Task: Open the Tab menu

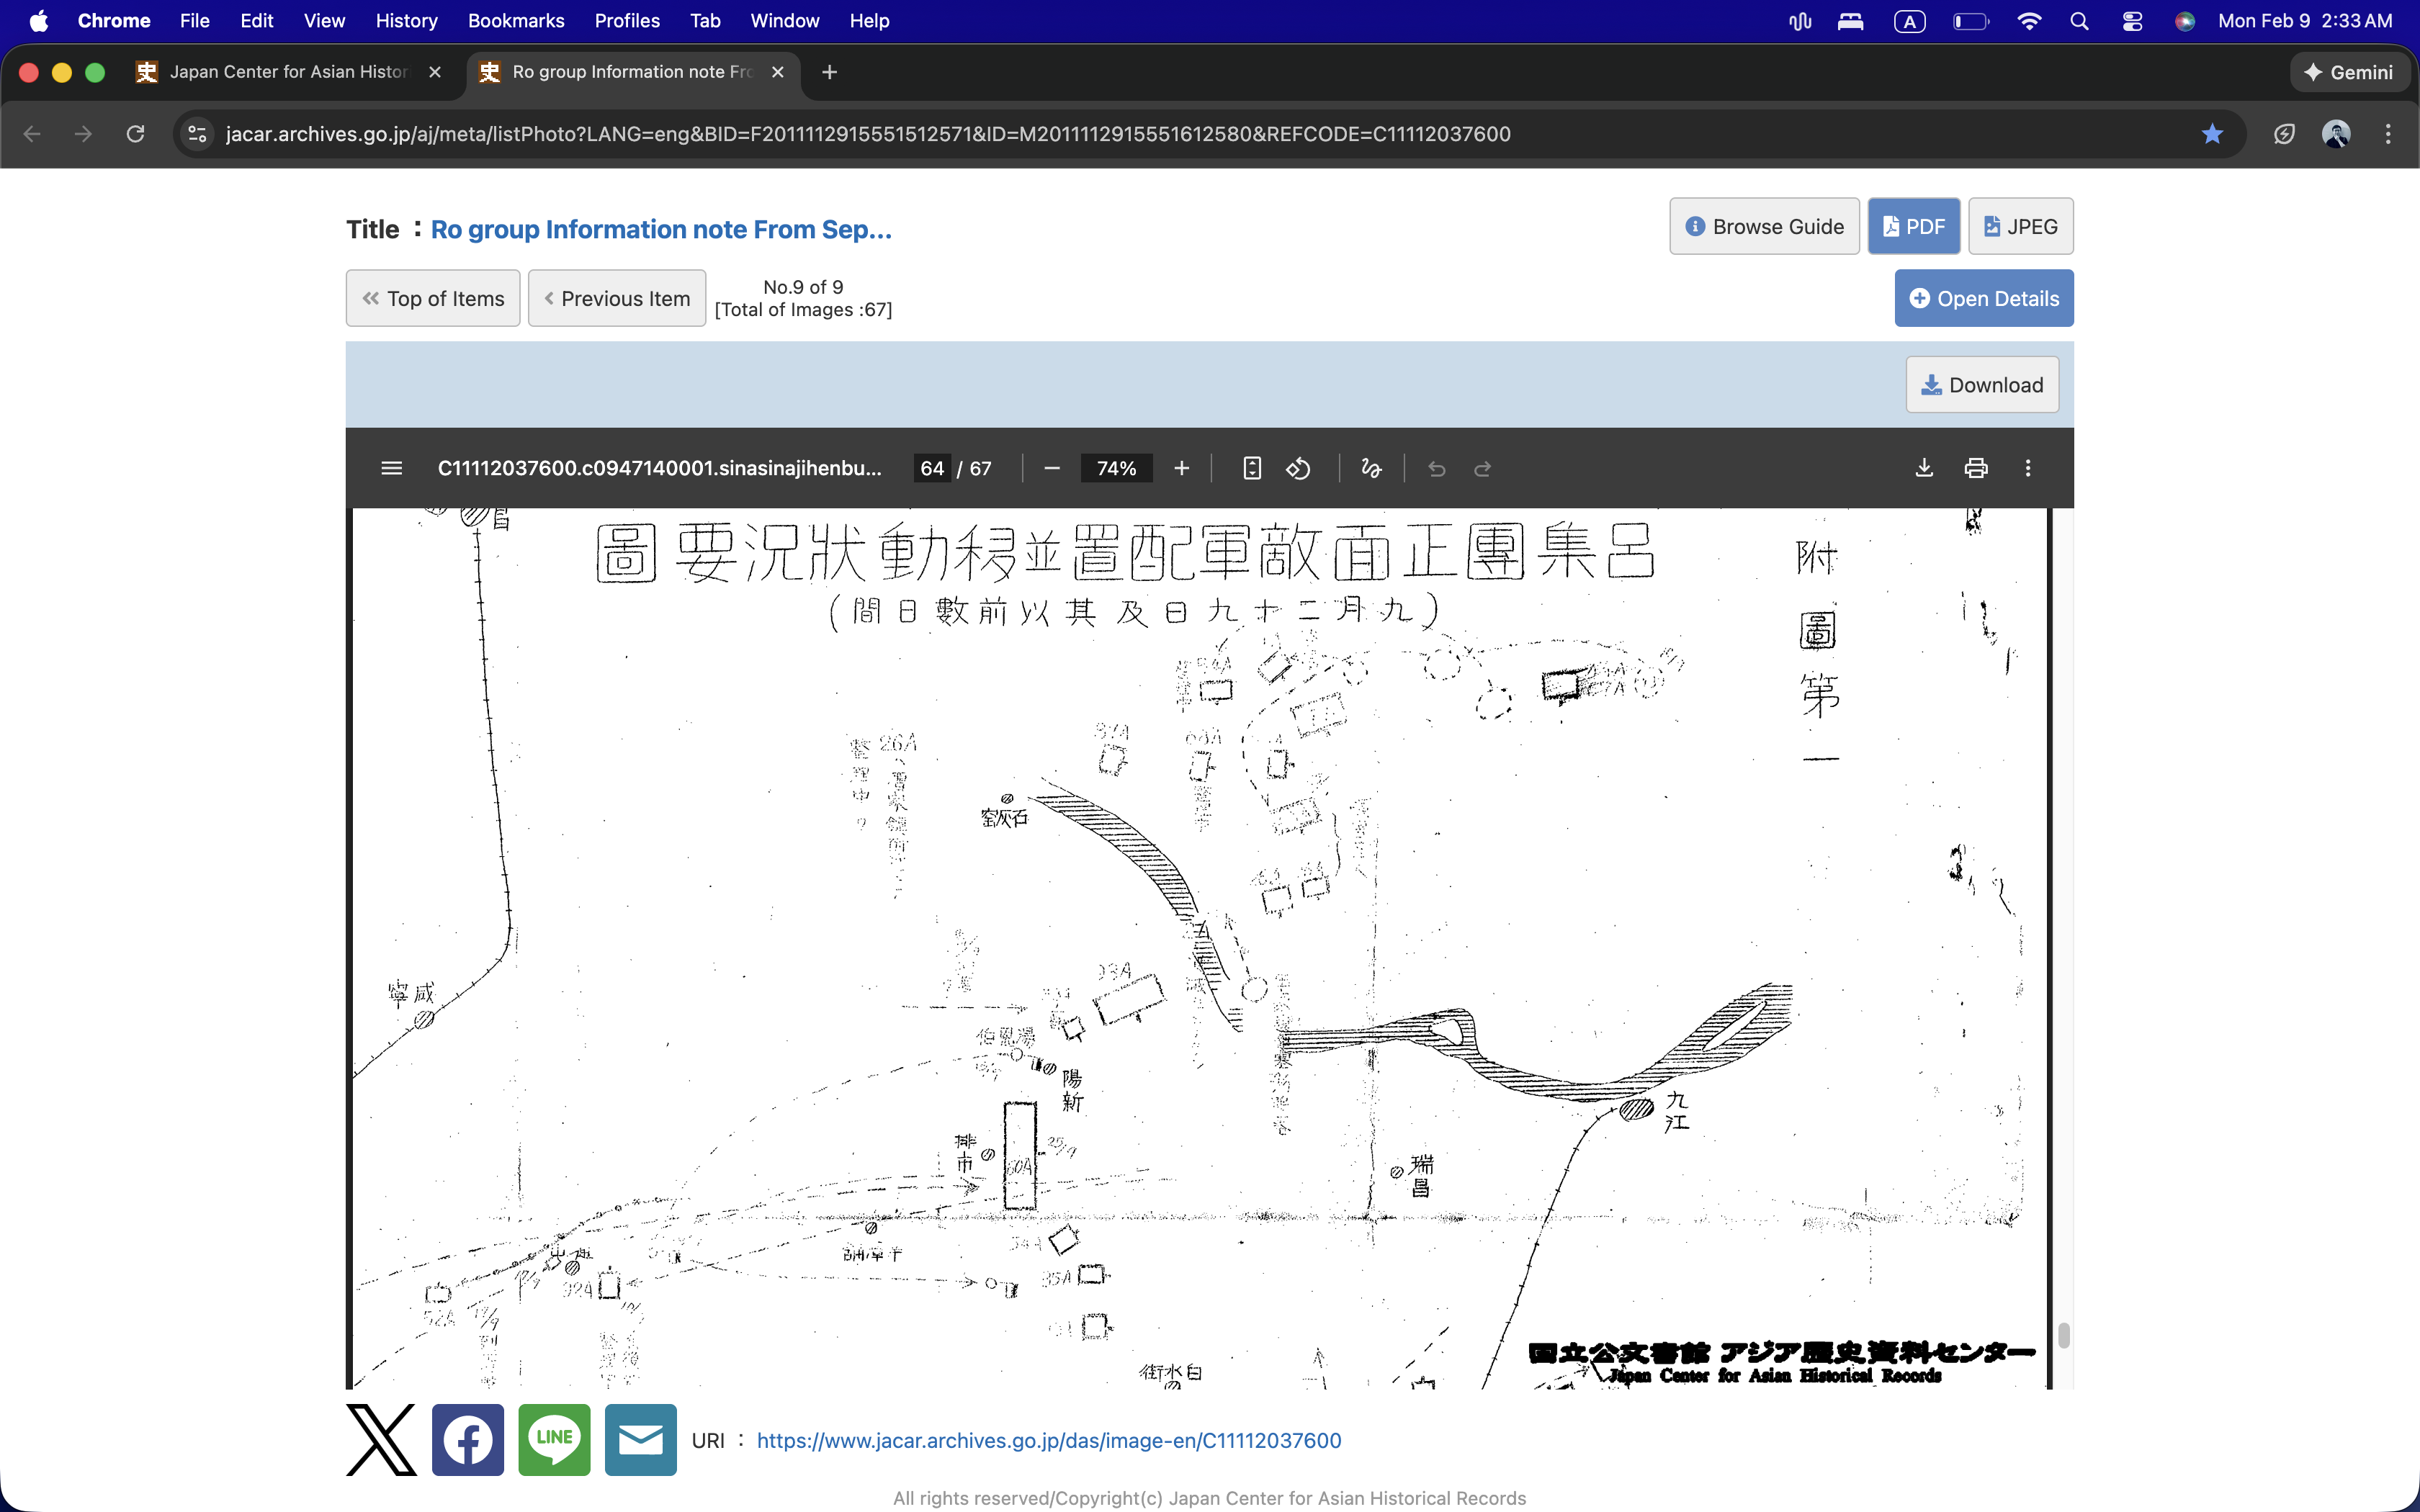Action: point(705,21)
